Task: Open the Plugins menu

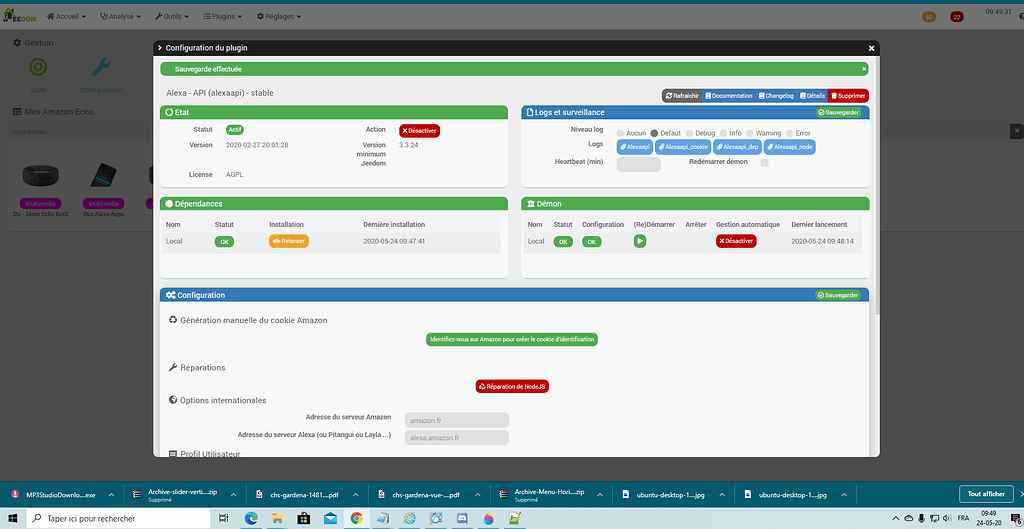Action: 222,16
